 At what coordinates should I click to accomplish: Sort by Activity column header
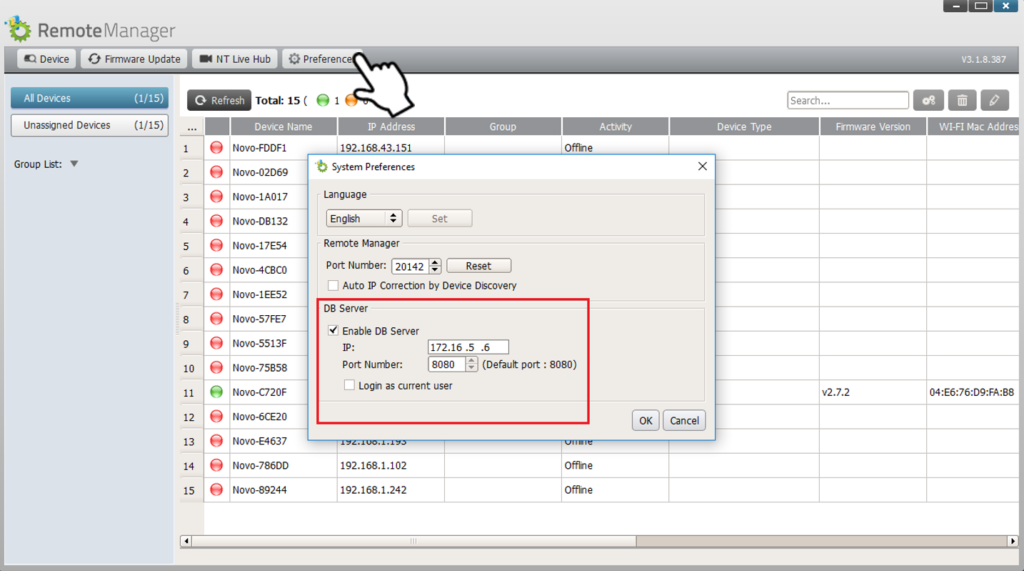615,127
